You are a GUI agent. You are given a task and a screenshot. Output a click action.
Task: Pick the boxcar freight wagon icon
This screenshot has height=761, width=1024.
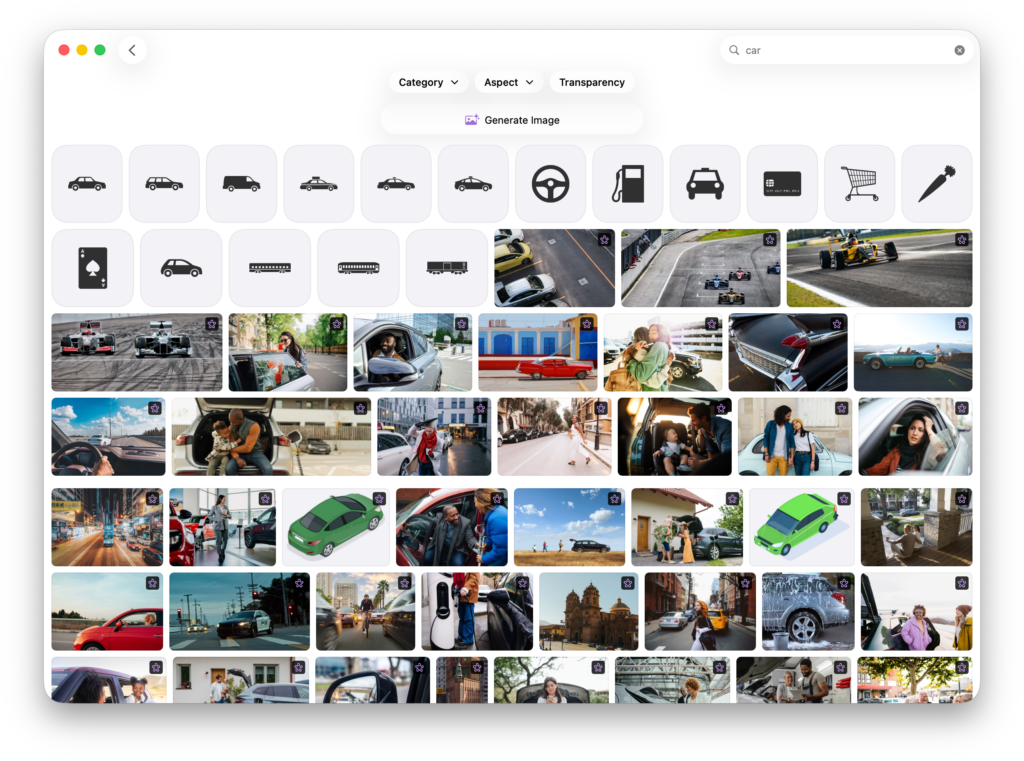click(x=446, y=268)
